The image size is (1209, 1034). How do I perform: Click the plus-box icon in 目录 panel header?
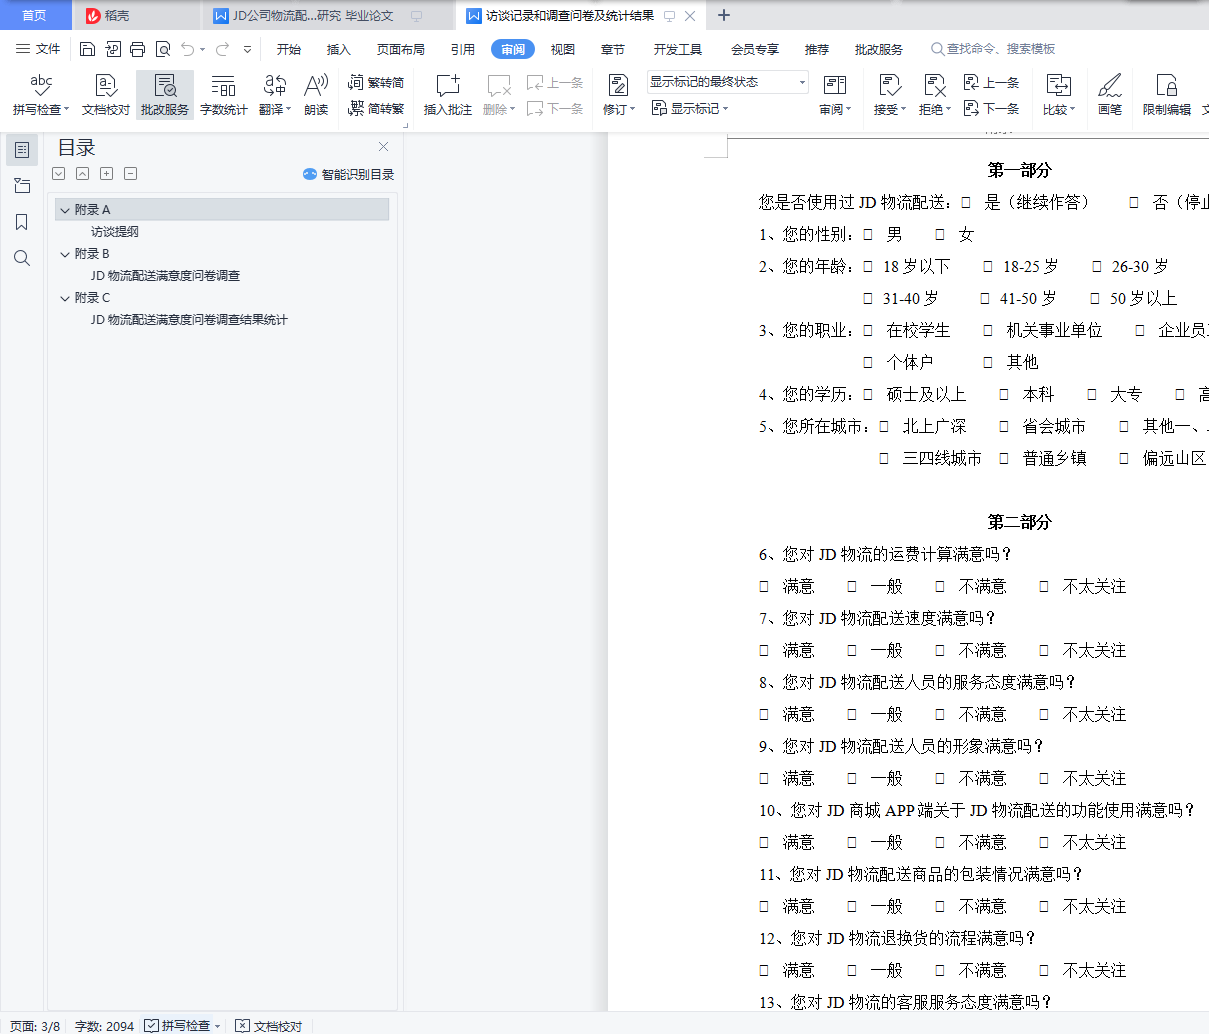(x=107, y=174)
